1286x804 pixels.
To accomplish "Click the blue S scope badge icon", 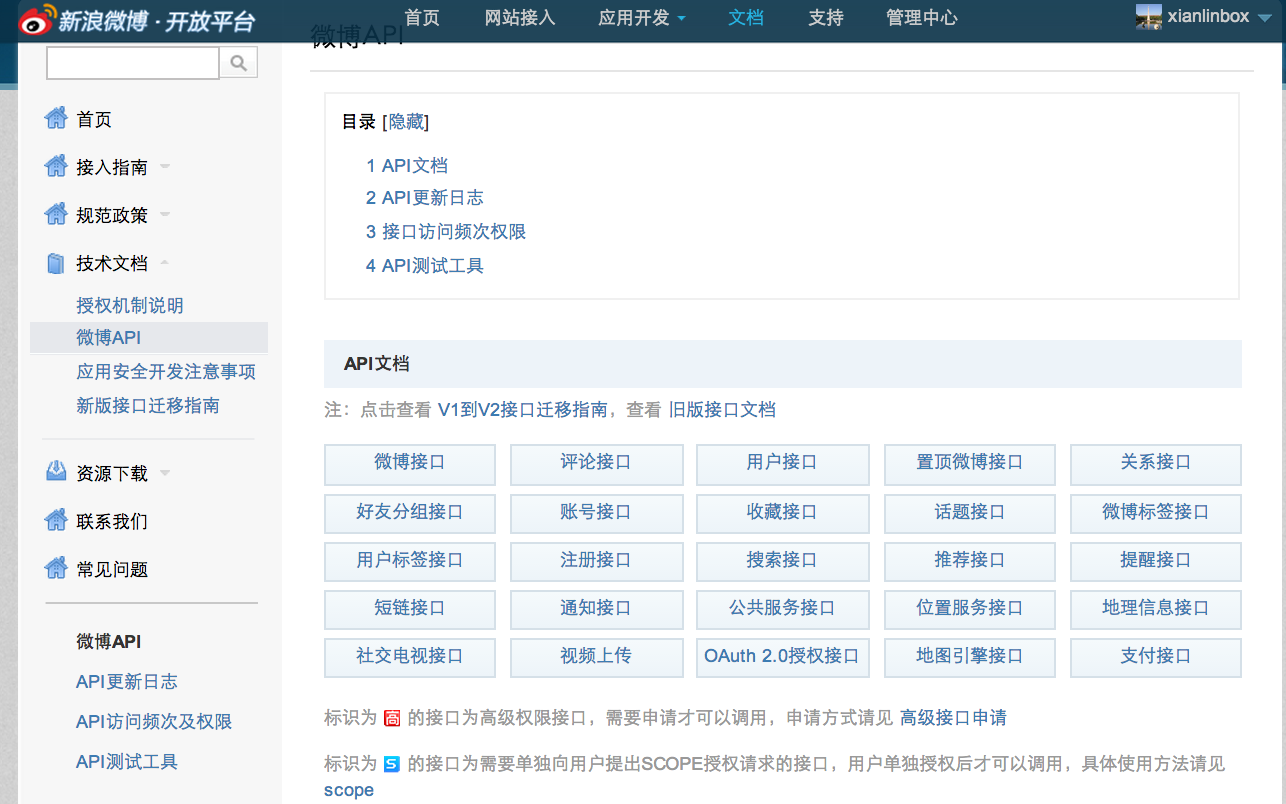I will pos(392,764).
